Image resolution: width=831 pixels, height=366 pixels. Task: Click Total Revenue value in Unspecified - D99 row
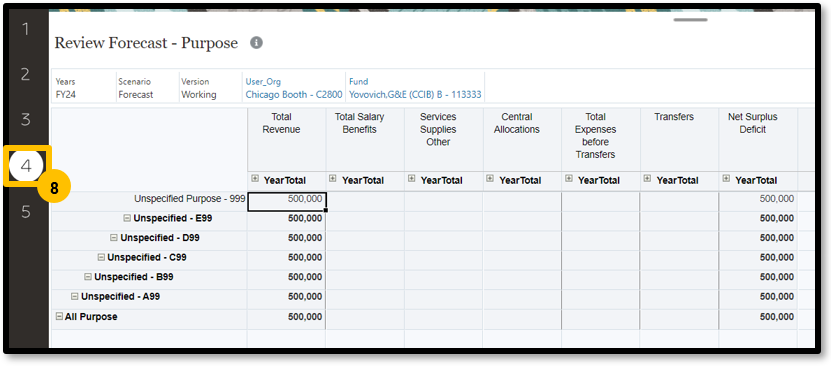(305, 238)
